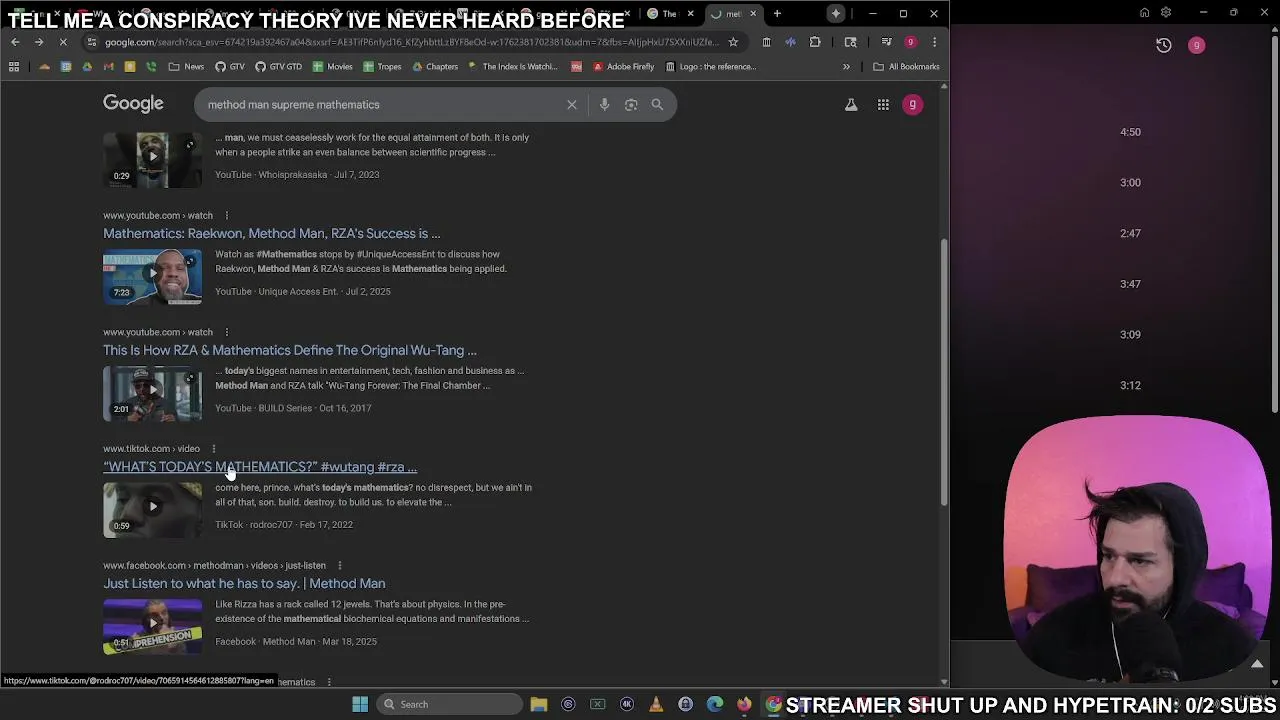Go back to previous page in Chrome

[x=14, y=42]
